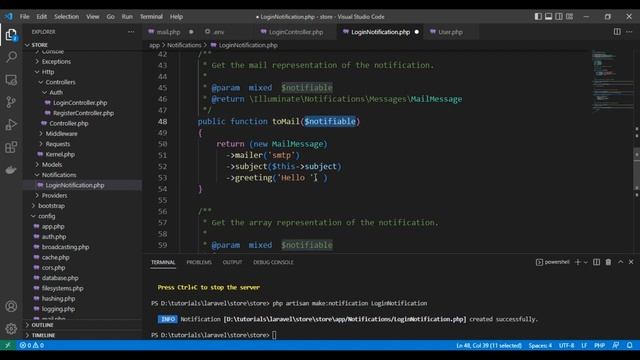Screen dimensions: 640x360
Task: Click Explorer more actions ellipsis
Action: 131,32
